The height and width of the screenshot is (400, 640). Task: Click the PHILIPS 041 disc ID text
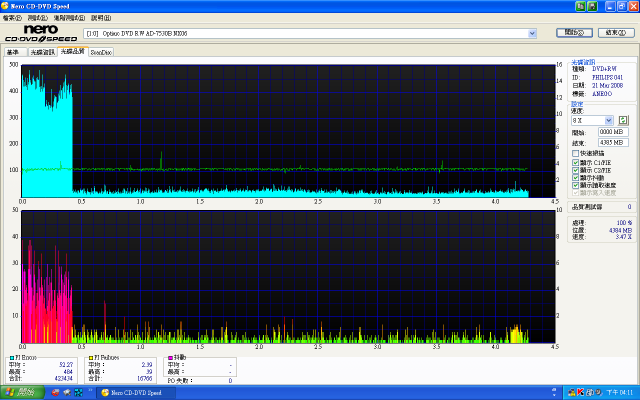pos(607,77)
